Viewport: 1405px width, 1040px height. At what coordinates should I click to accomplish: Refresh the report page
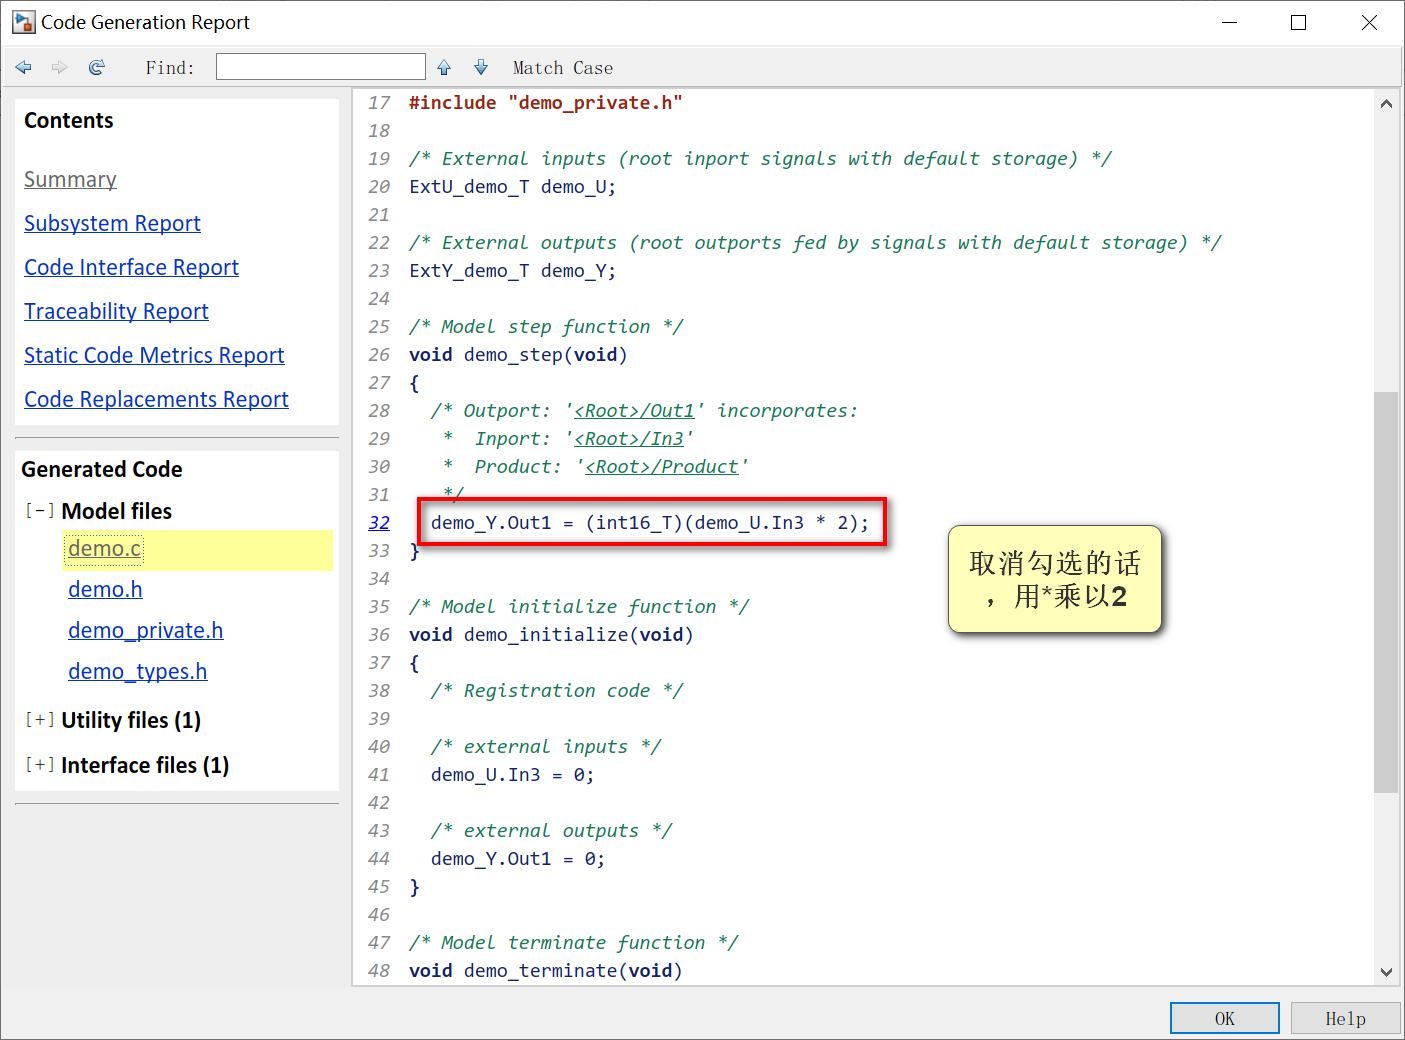(96, 66)
